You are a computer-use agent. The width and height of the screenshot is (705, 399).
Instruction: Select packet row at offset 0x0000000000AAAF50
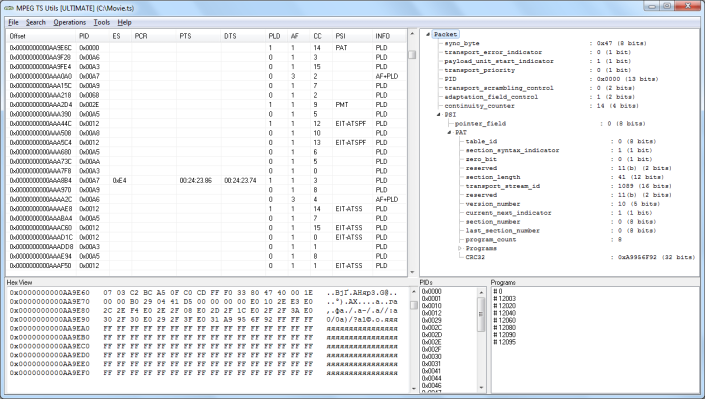(207, 266)
